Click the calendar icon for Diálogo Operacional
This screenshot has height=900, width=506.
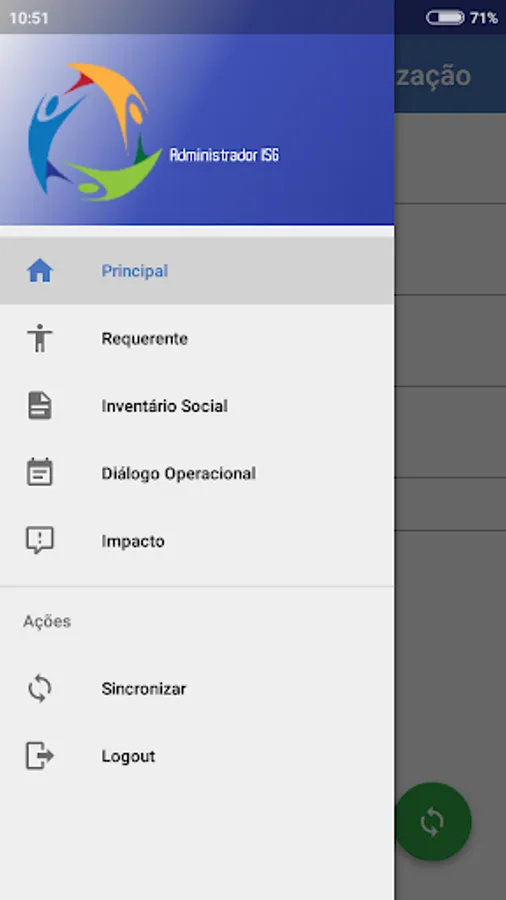tap(40, 472)
